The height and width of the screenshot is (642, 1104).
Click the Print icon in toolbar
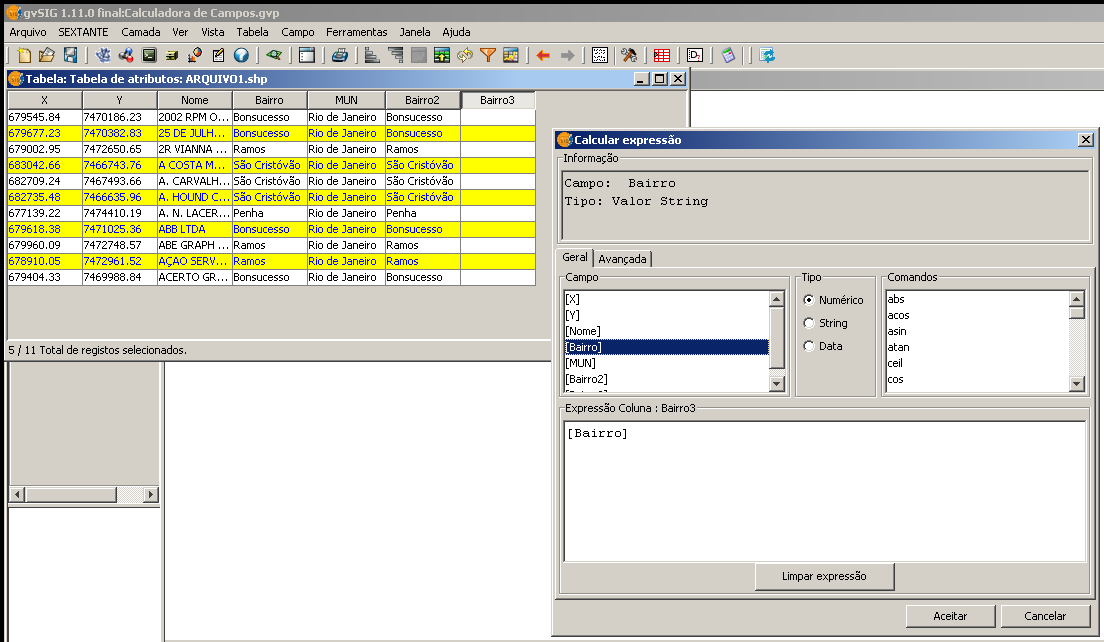click(340, 56)
